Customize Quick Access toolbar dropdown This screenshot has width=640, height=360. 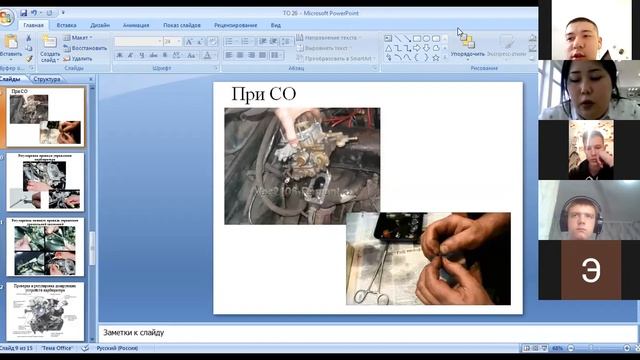point(63,13)
